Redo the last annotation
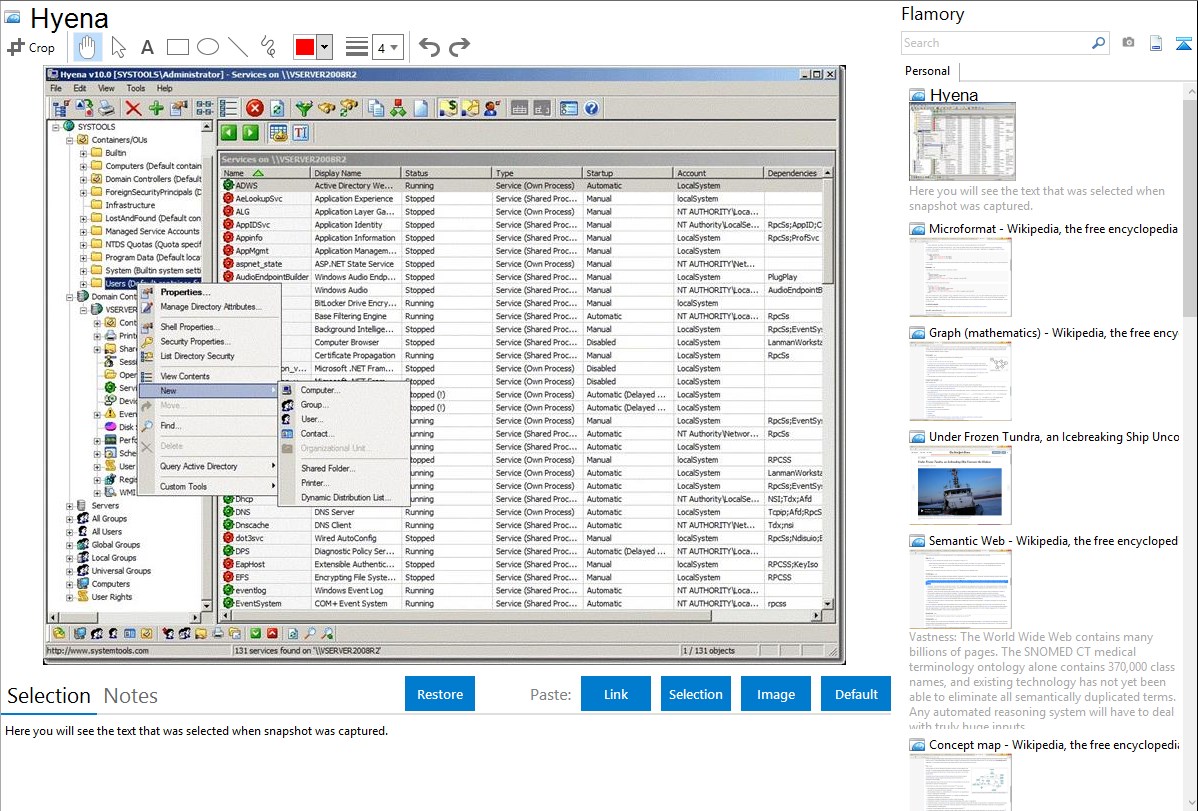The height and width of the screenshot is (811, 1198). [x=459, y=47]
